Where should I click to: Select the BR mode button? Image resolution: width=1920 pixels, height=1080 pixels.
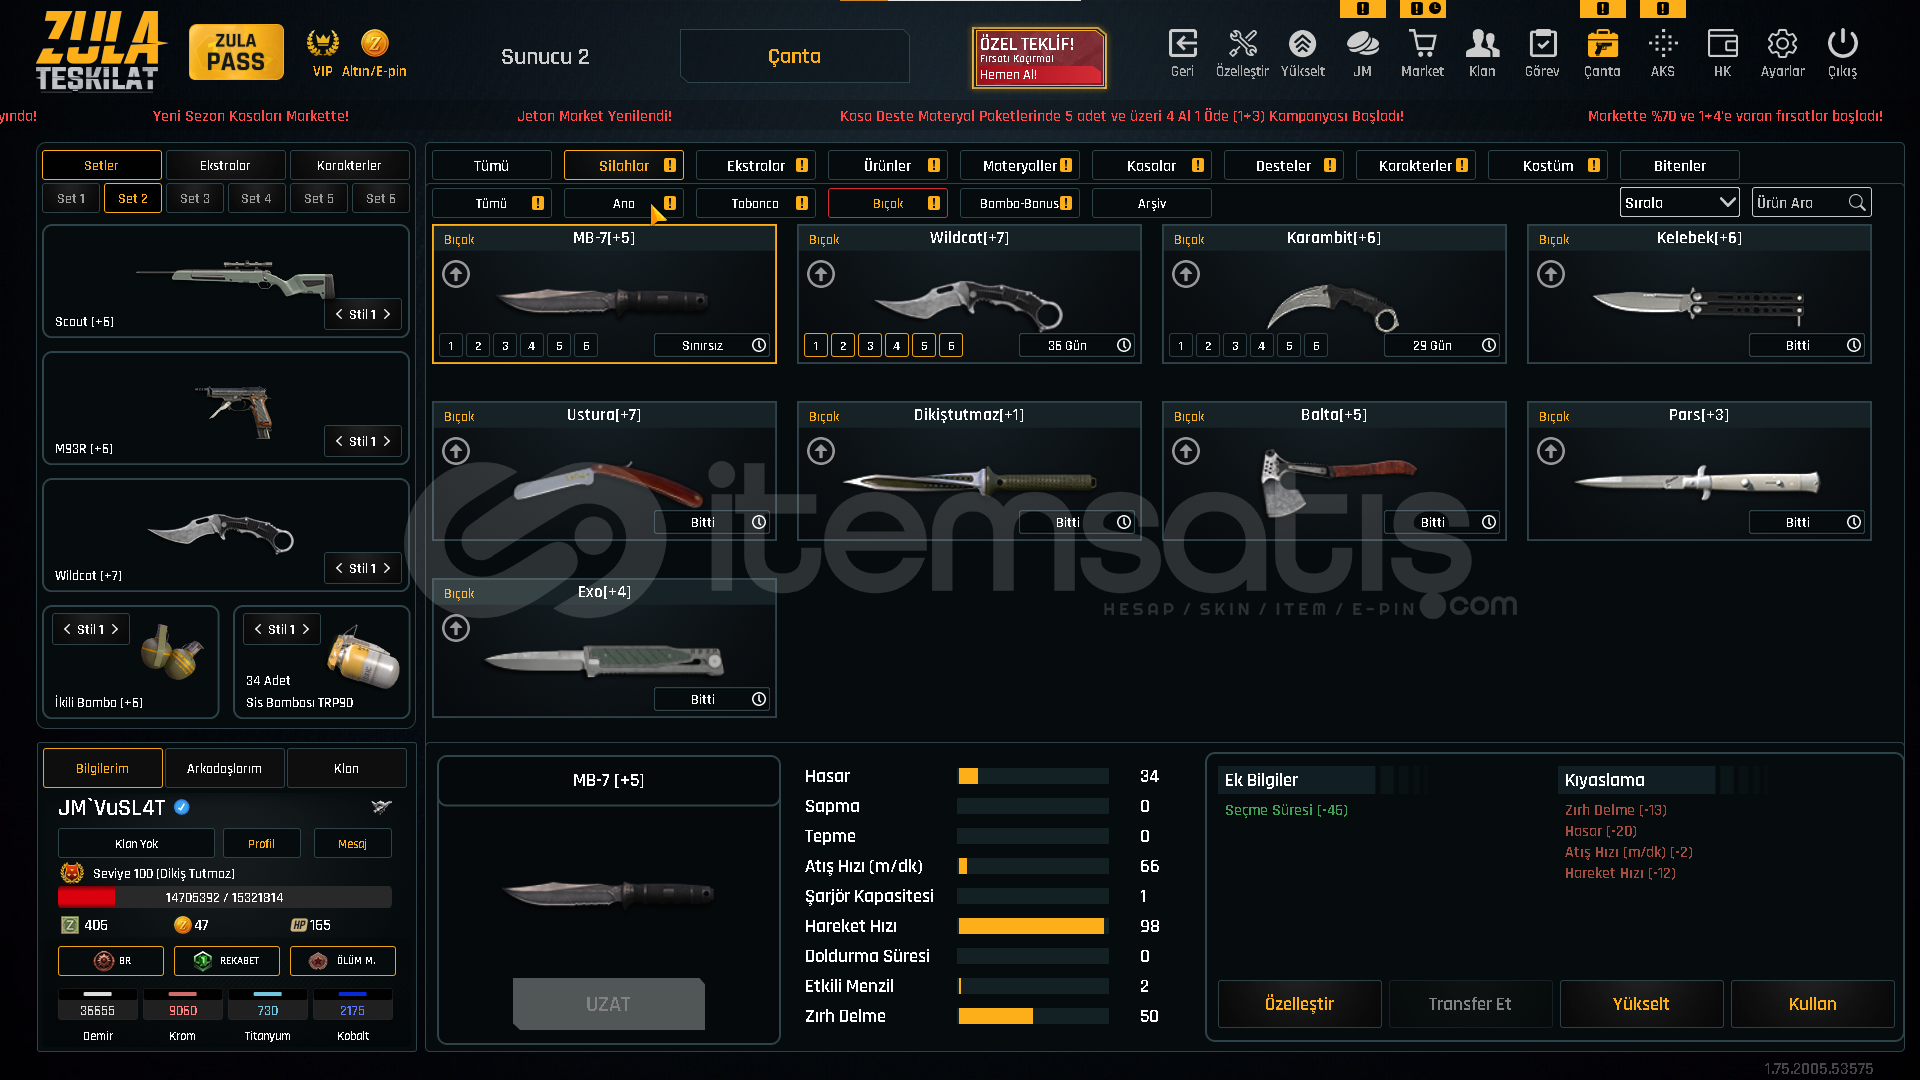111,960
